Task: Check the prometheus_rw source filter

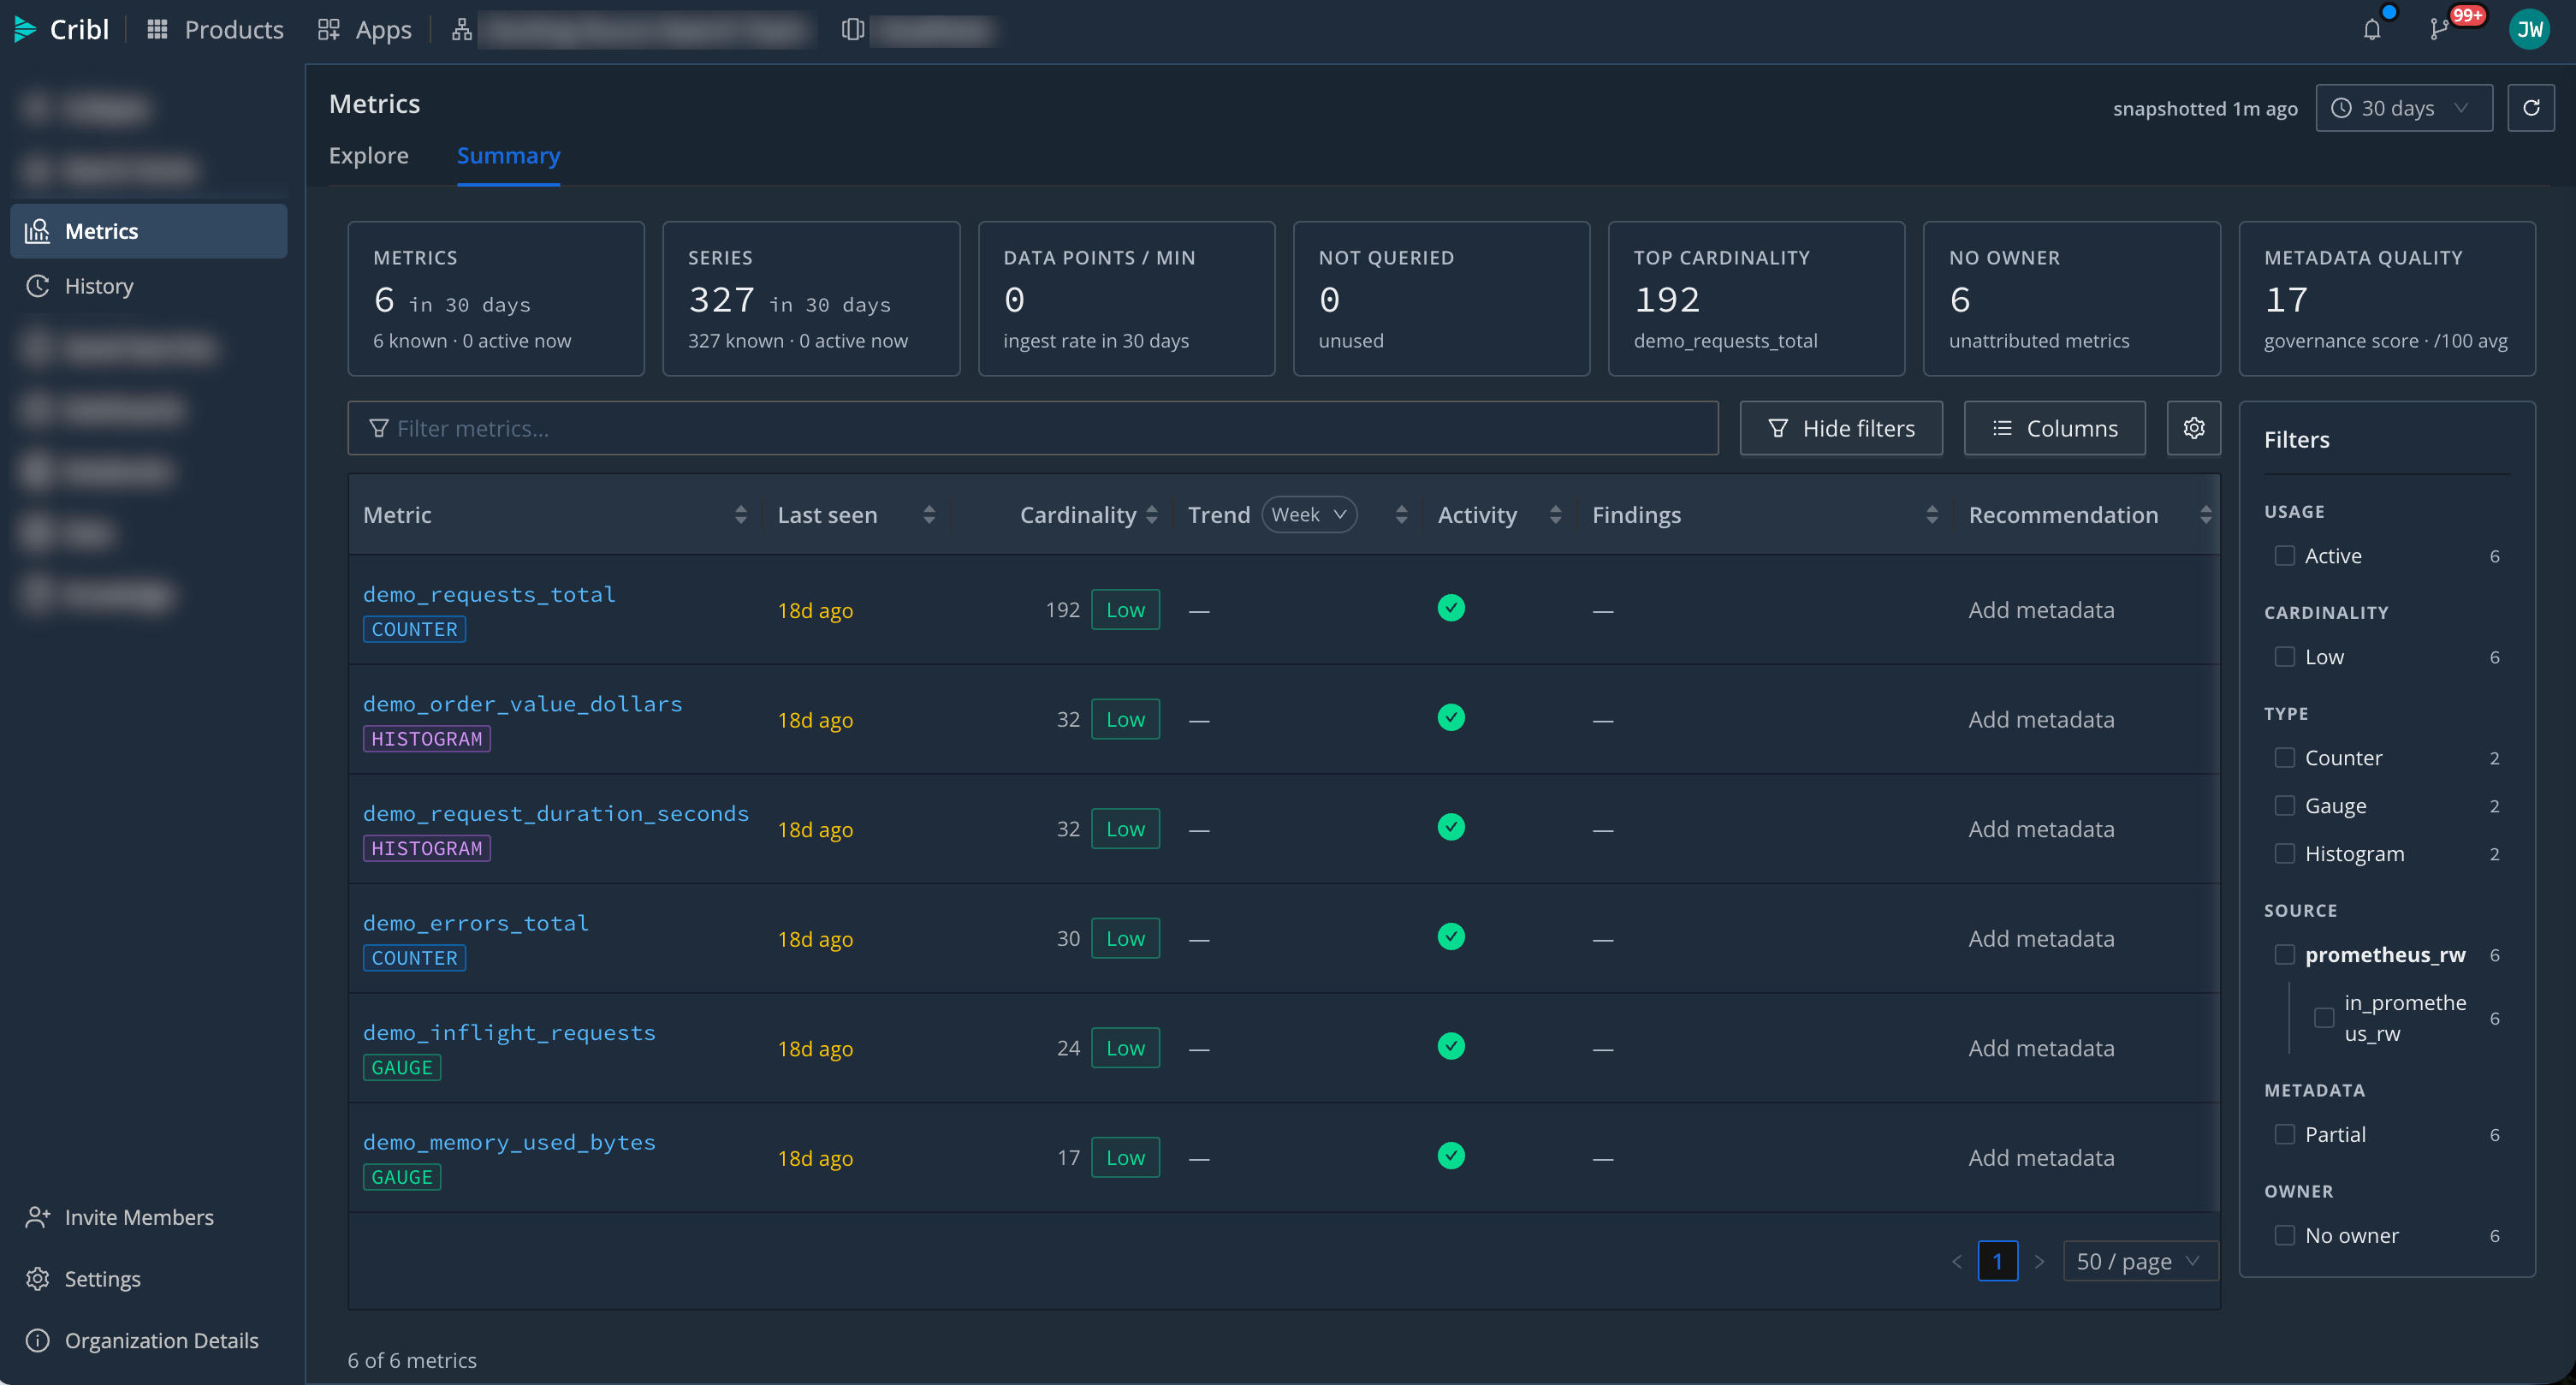Action: click(2284, 955)
